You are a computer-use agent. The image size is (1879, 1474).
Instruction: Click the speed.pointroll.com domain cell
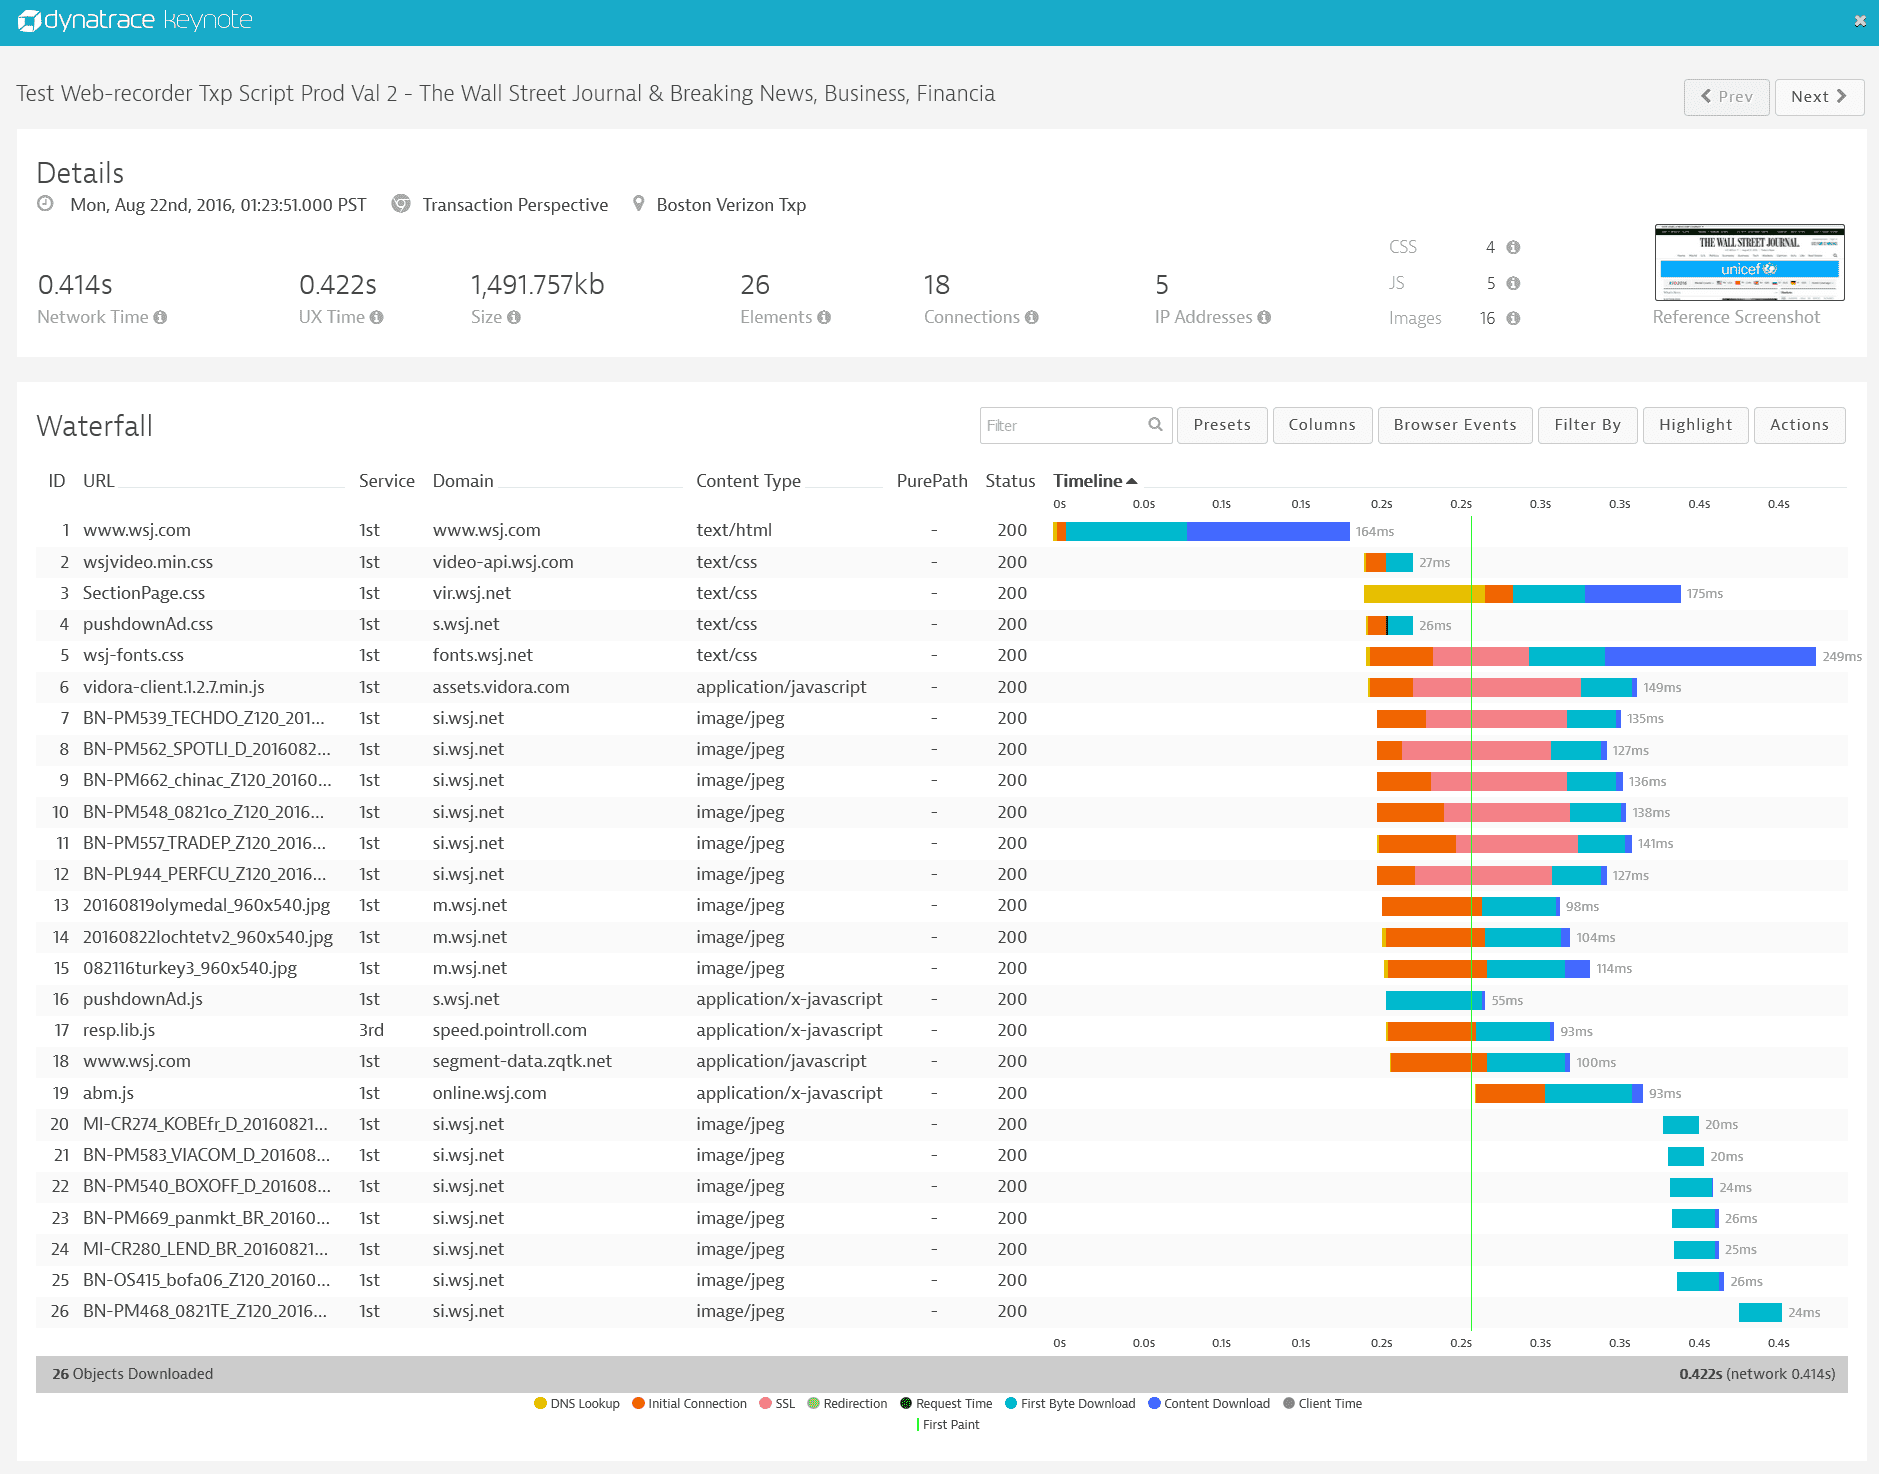pos(509,1030)
